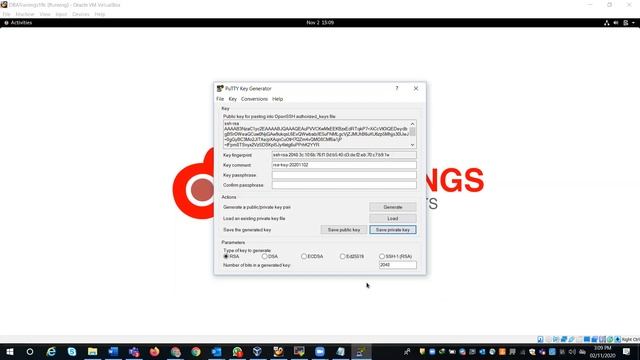Click Load to open existing private key

point(393,218)
